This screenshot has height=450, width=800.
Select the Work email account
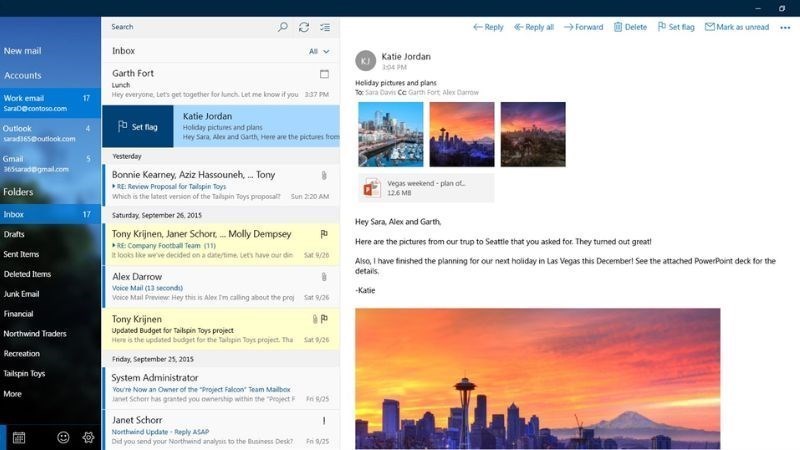(51, 103)
